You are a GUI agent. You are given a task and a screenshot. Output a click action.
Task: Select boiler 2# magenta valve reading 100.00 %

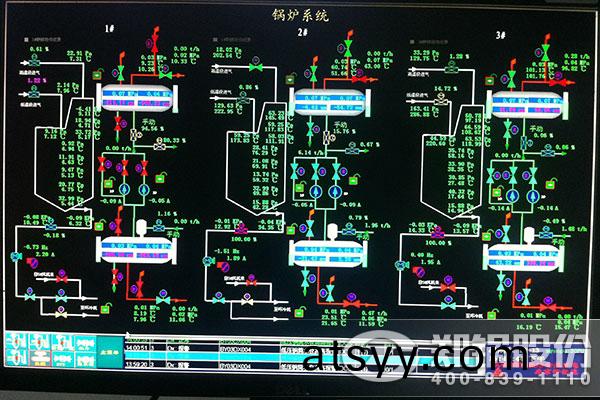[x=241, y=230]
